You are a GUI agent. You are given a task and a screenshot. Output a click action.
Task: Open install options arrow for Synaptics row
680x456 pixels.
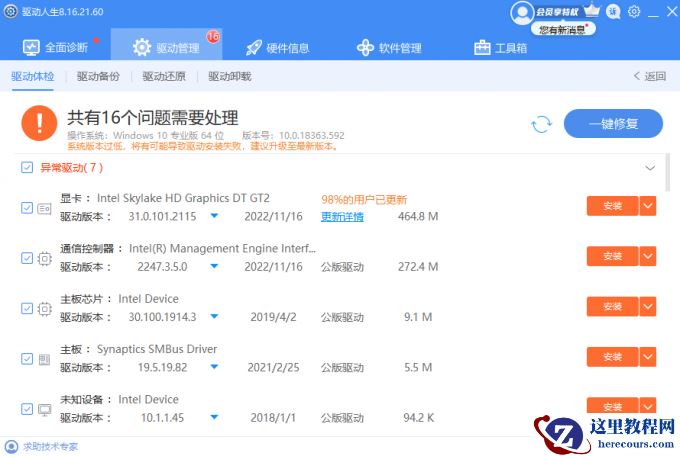coord(648,357)
